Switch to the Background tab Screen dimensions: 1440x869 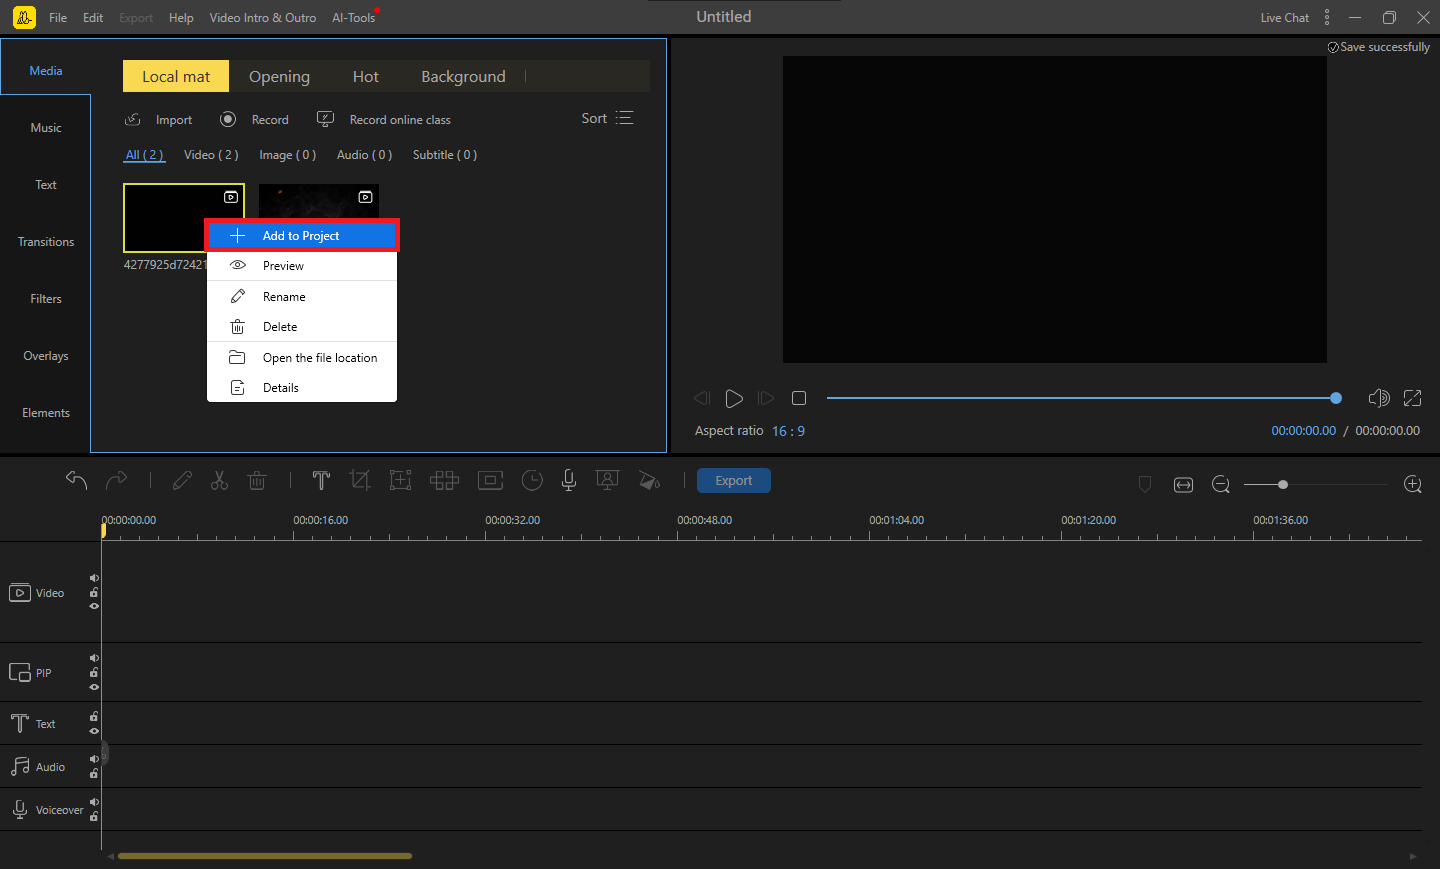pyautogui.click(x=463, y=77)
